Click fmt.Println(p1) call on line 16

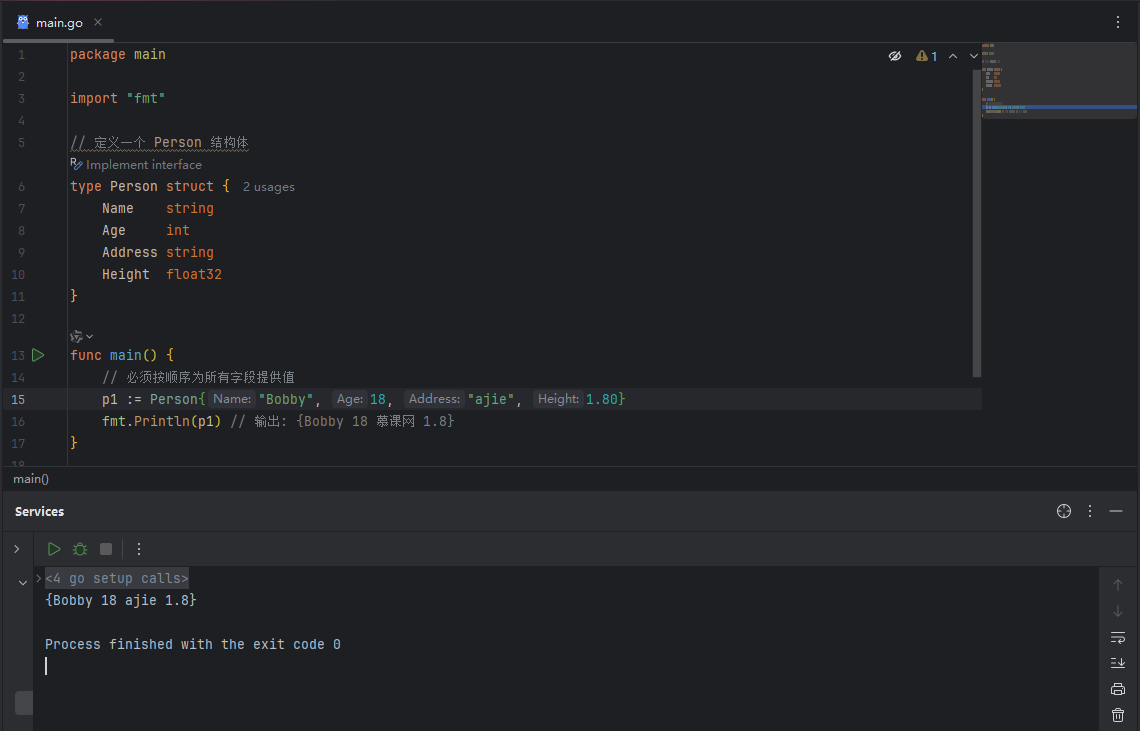pos(161,421)
